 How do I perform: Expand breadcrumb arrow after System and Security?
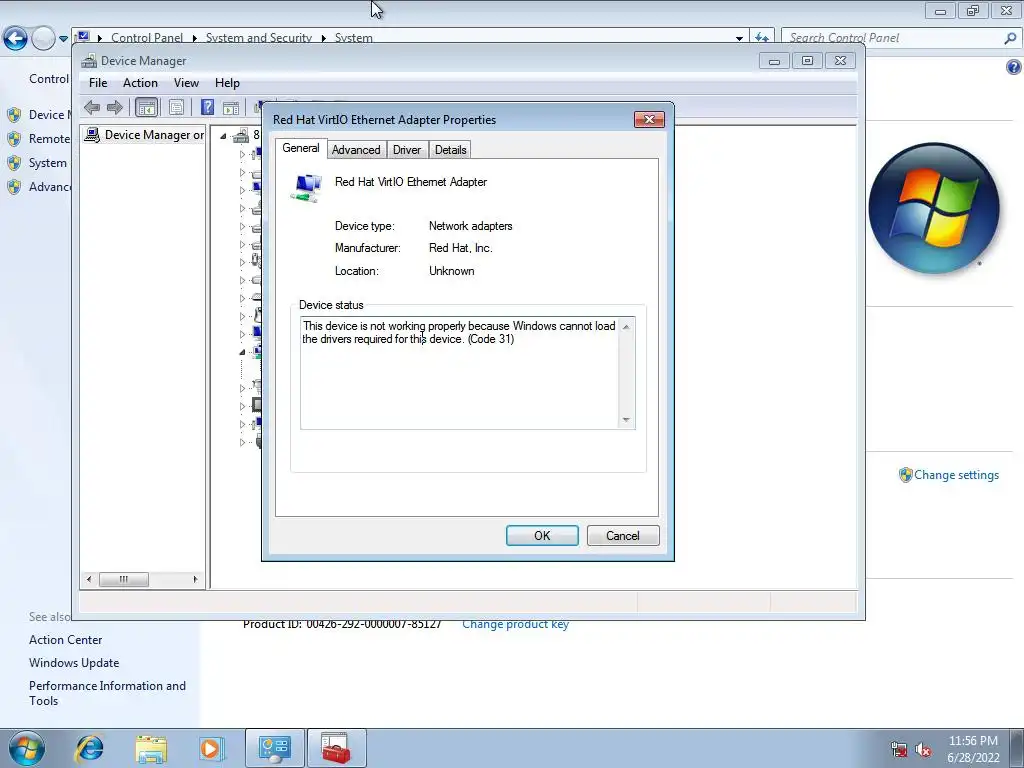pyautogui.click(x=323, y=39)
